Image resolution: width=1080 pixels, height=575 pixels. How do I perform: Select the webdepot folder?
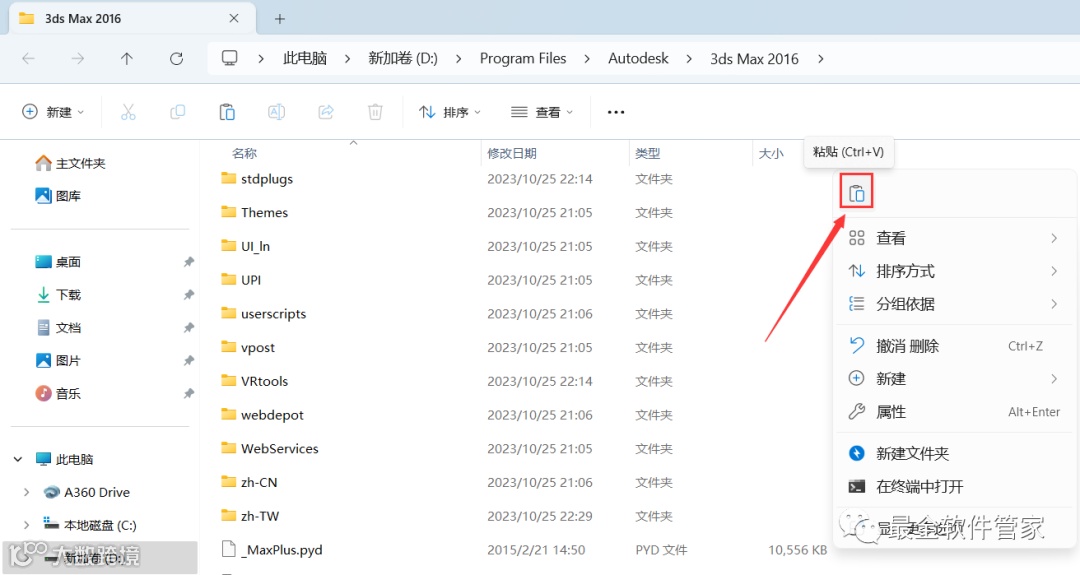click(x=262, y=415)
